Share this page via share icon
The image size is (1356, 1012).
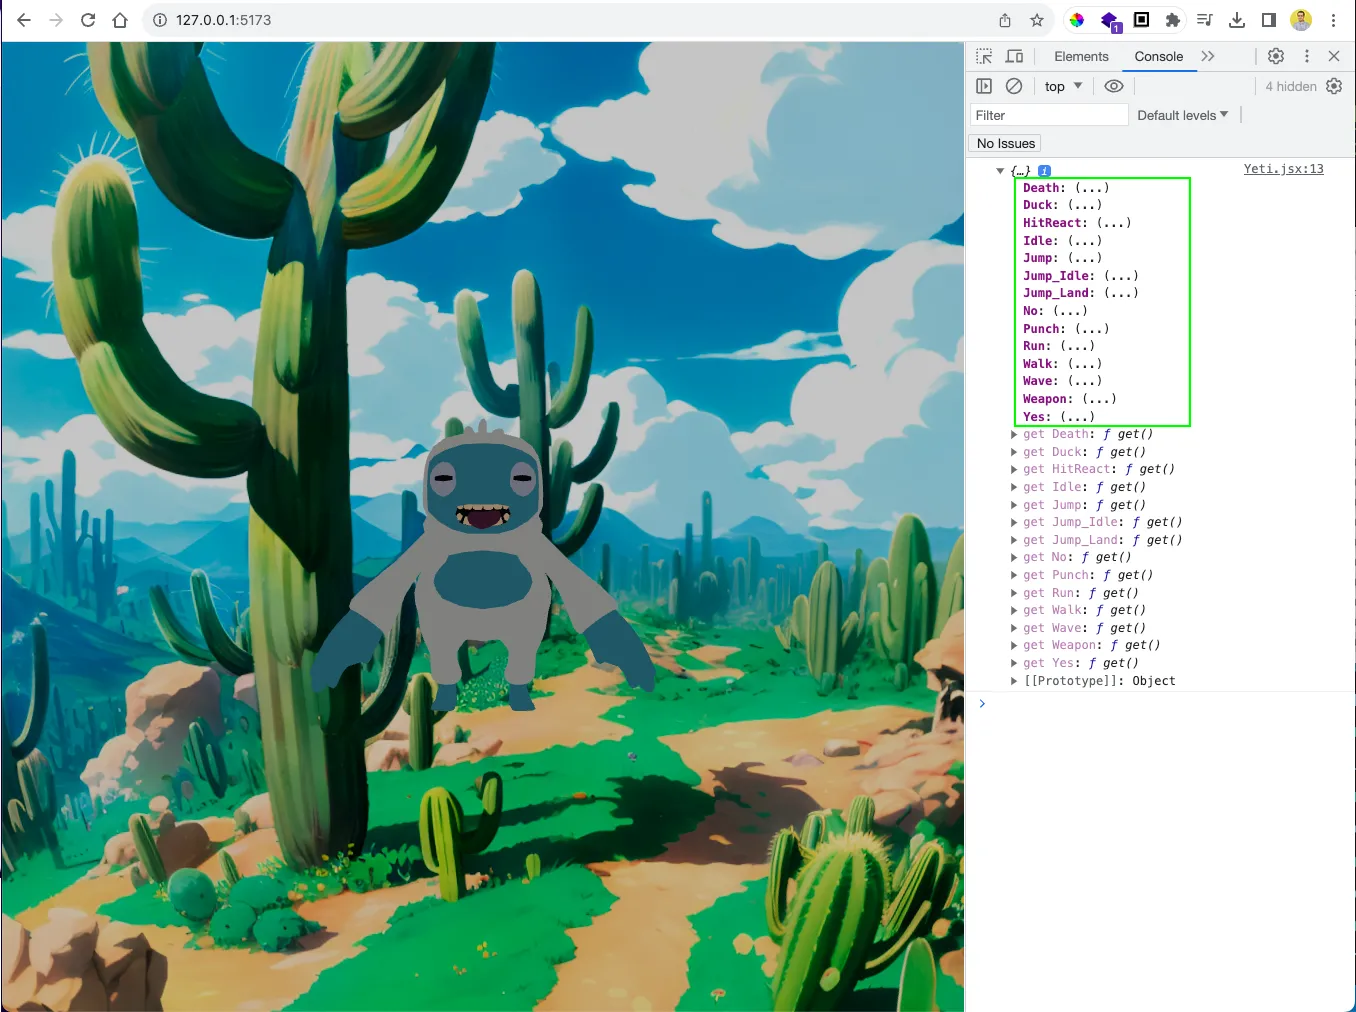(1005, 20)
